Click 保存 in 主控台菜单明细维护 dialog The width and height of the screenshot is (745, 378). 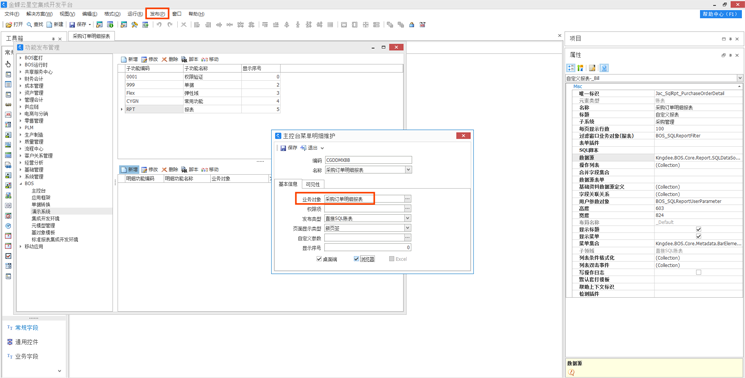(289, 148)
